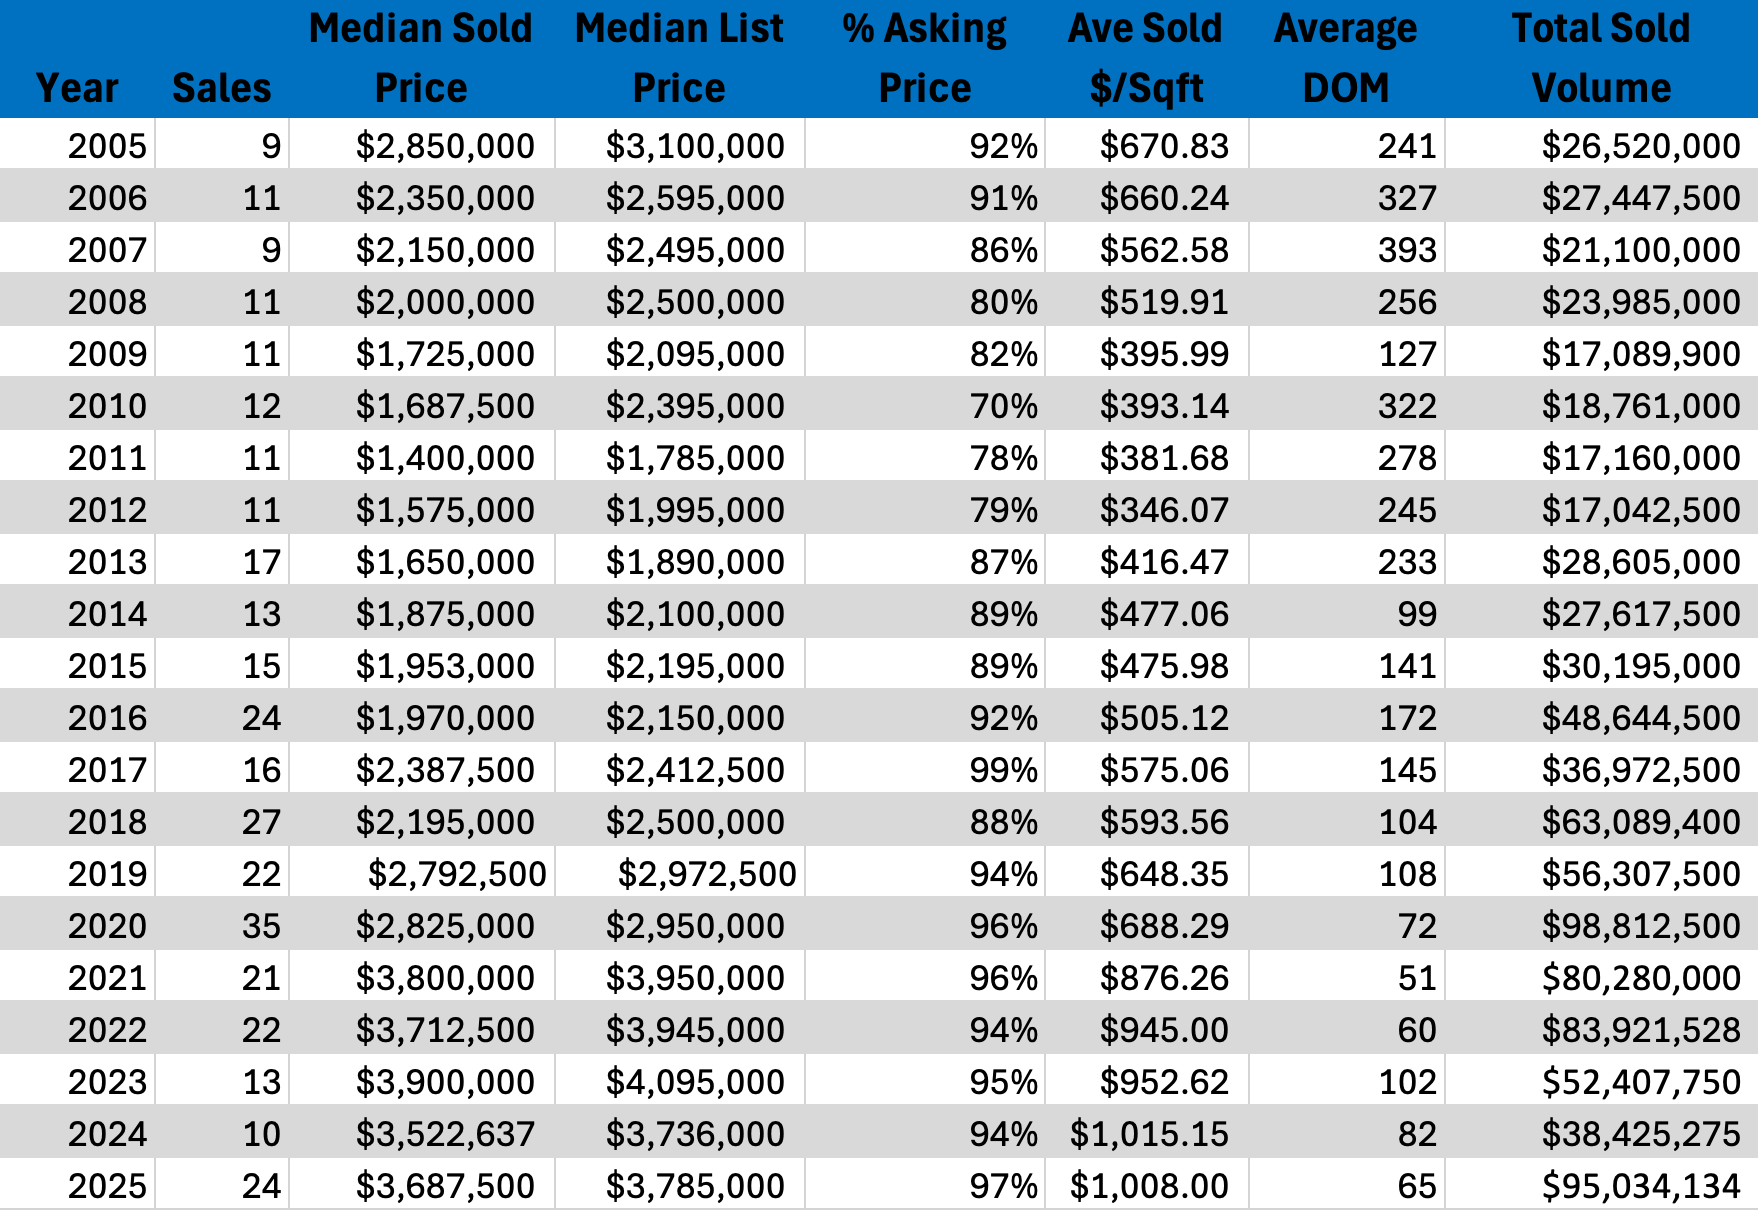The image size is (1758, 1210).
Task: Click the $2,850,000 median sold price cell
Action: tap(445, 146)
